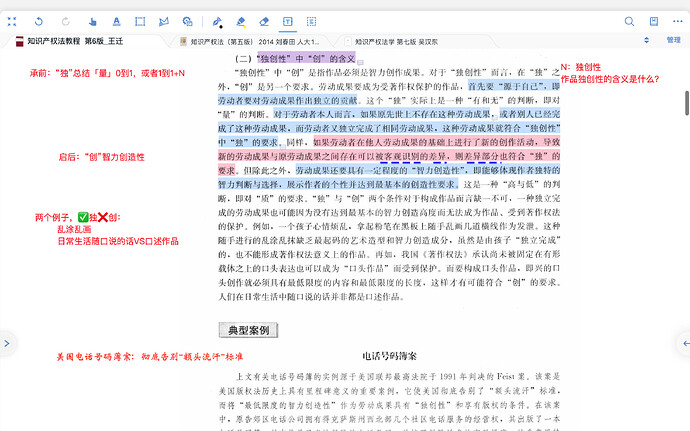Select red note 启后："创"智力创造性
Viewport: 690px width, 431px height.
pos(102,157)
